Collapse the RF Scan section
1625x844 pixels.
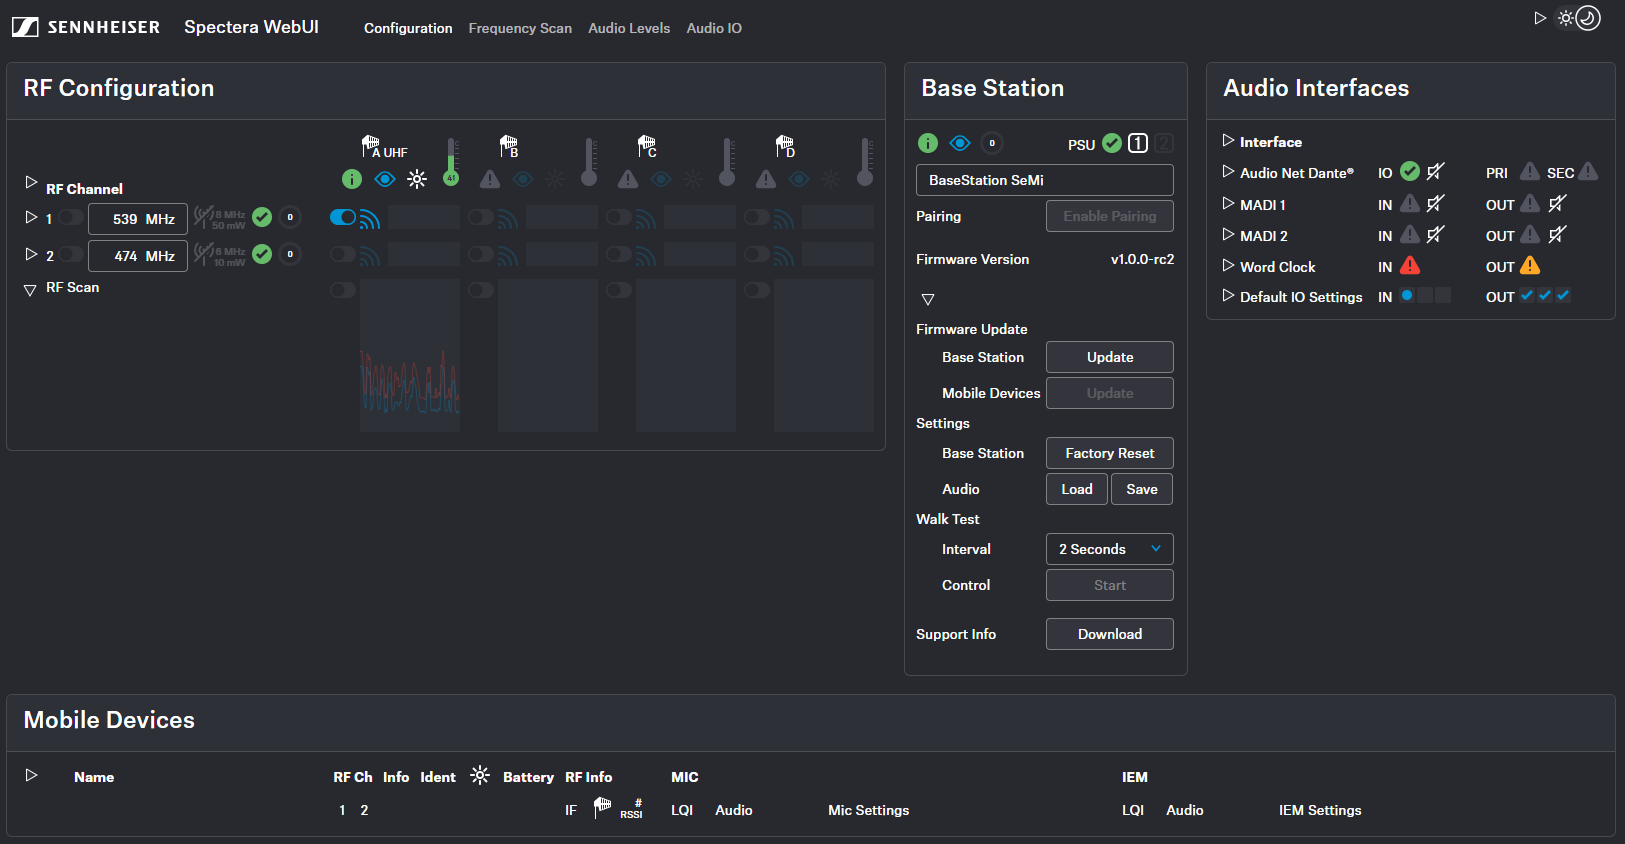pyautogui.click(x=30, y=289)
